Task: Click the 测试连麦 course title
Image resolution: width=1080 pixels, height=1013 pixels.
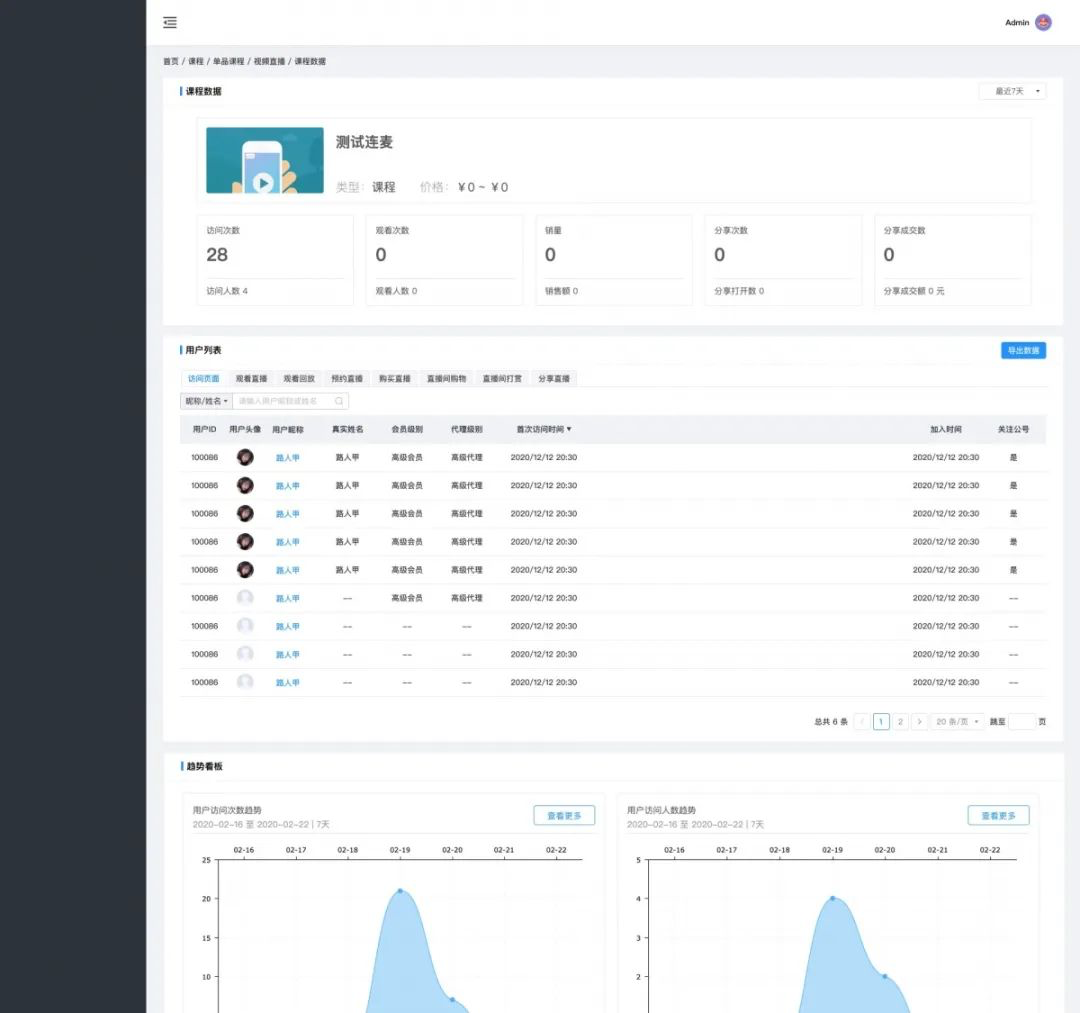Action: pyautogui.click(x=364, y=143)
